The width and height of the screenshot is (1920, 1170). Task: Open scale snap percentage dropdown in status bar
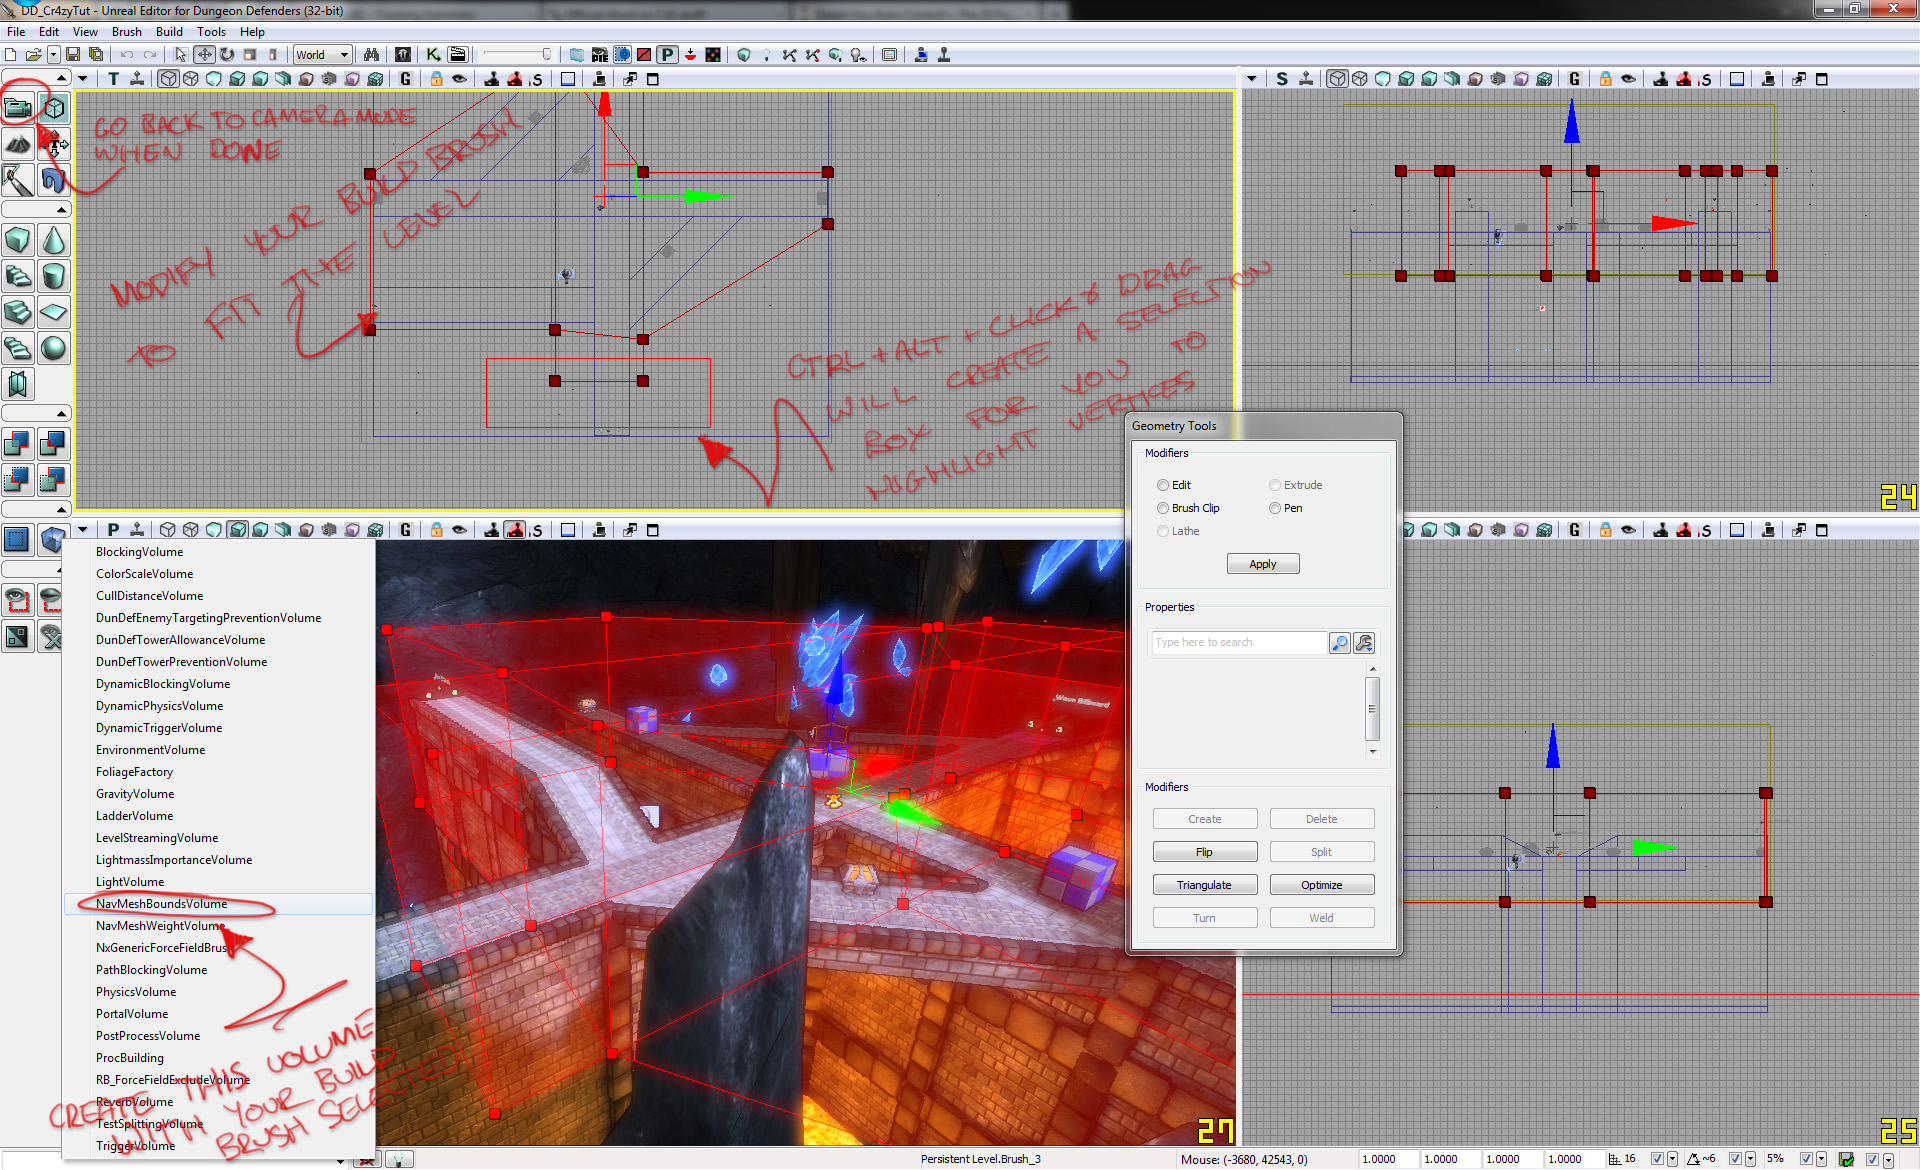[1821, 1159]
